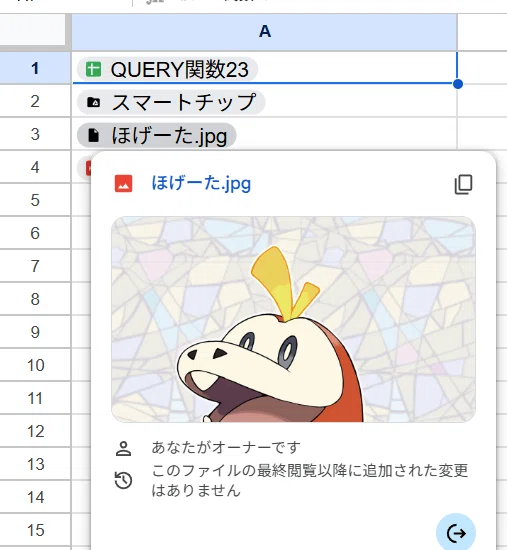Click the history clock icon in preview card
Screen dimensions: 507x550
click(124, 480)
